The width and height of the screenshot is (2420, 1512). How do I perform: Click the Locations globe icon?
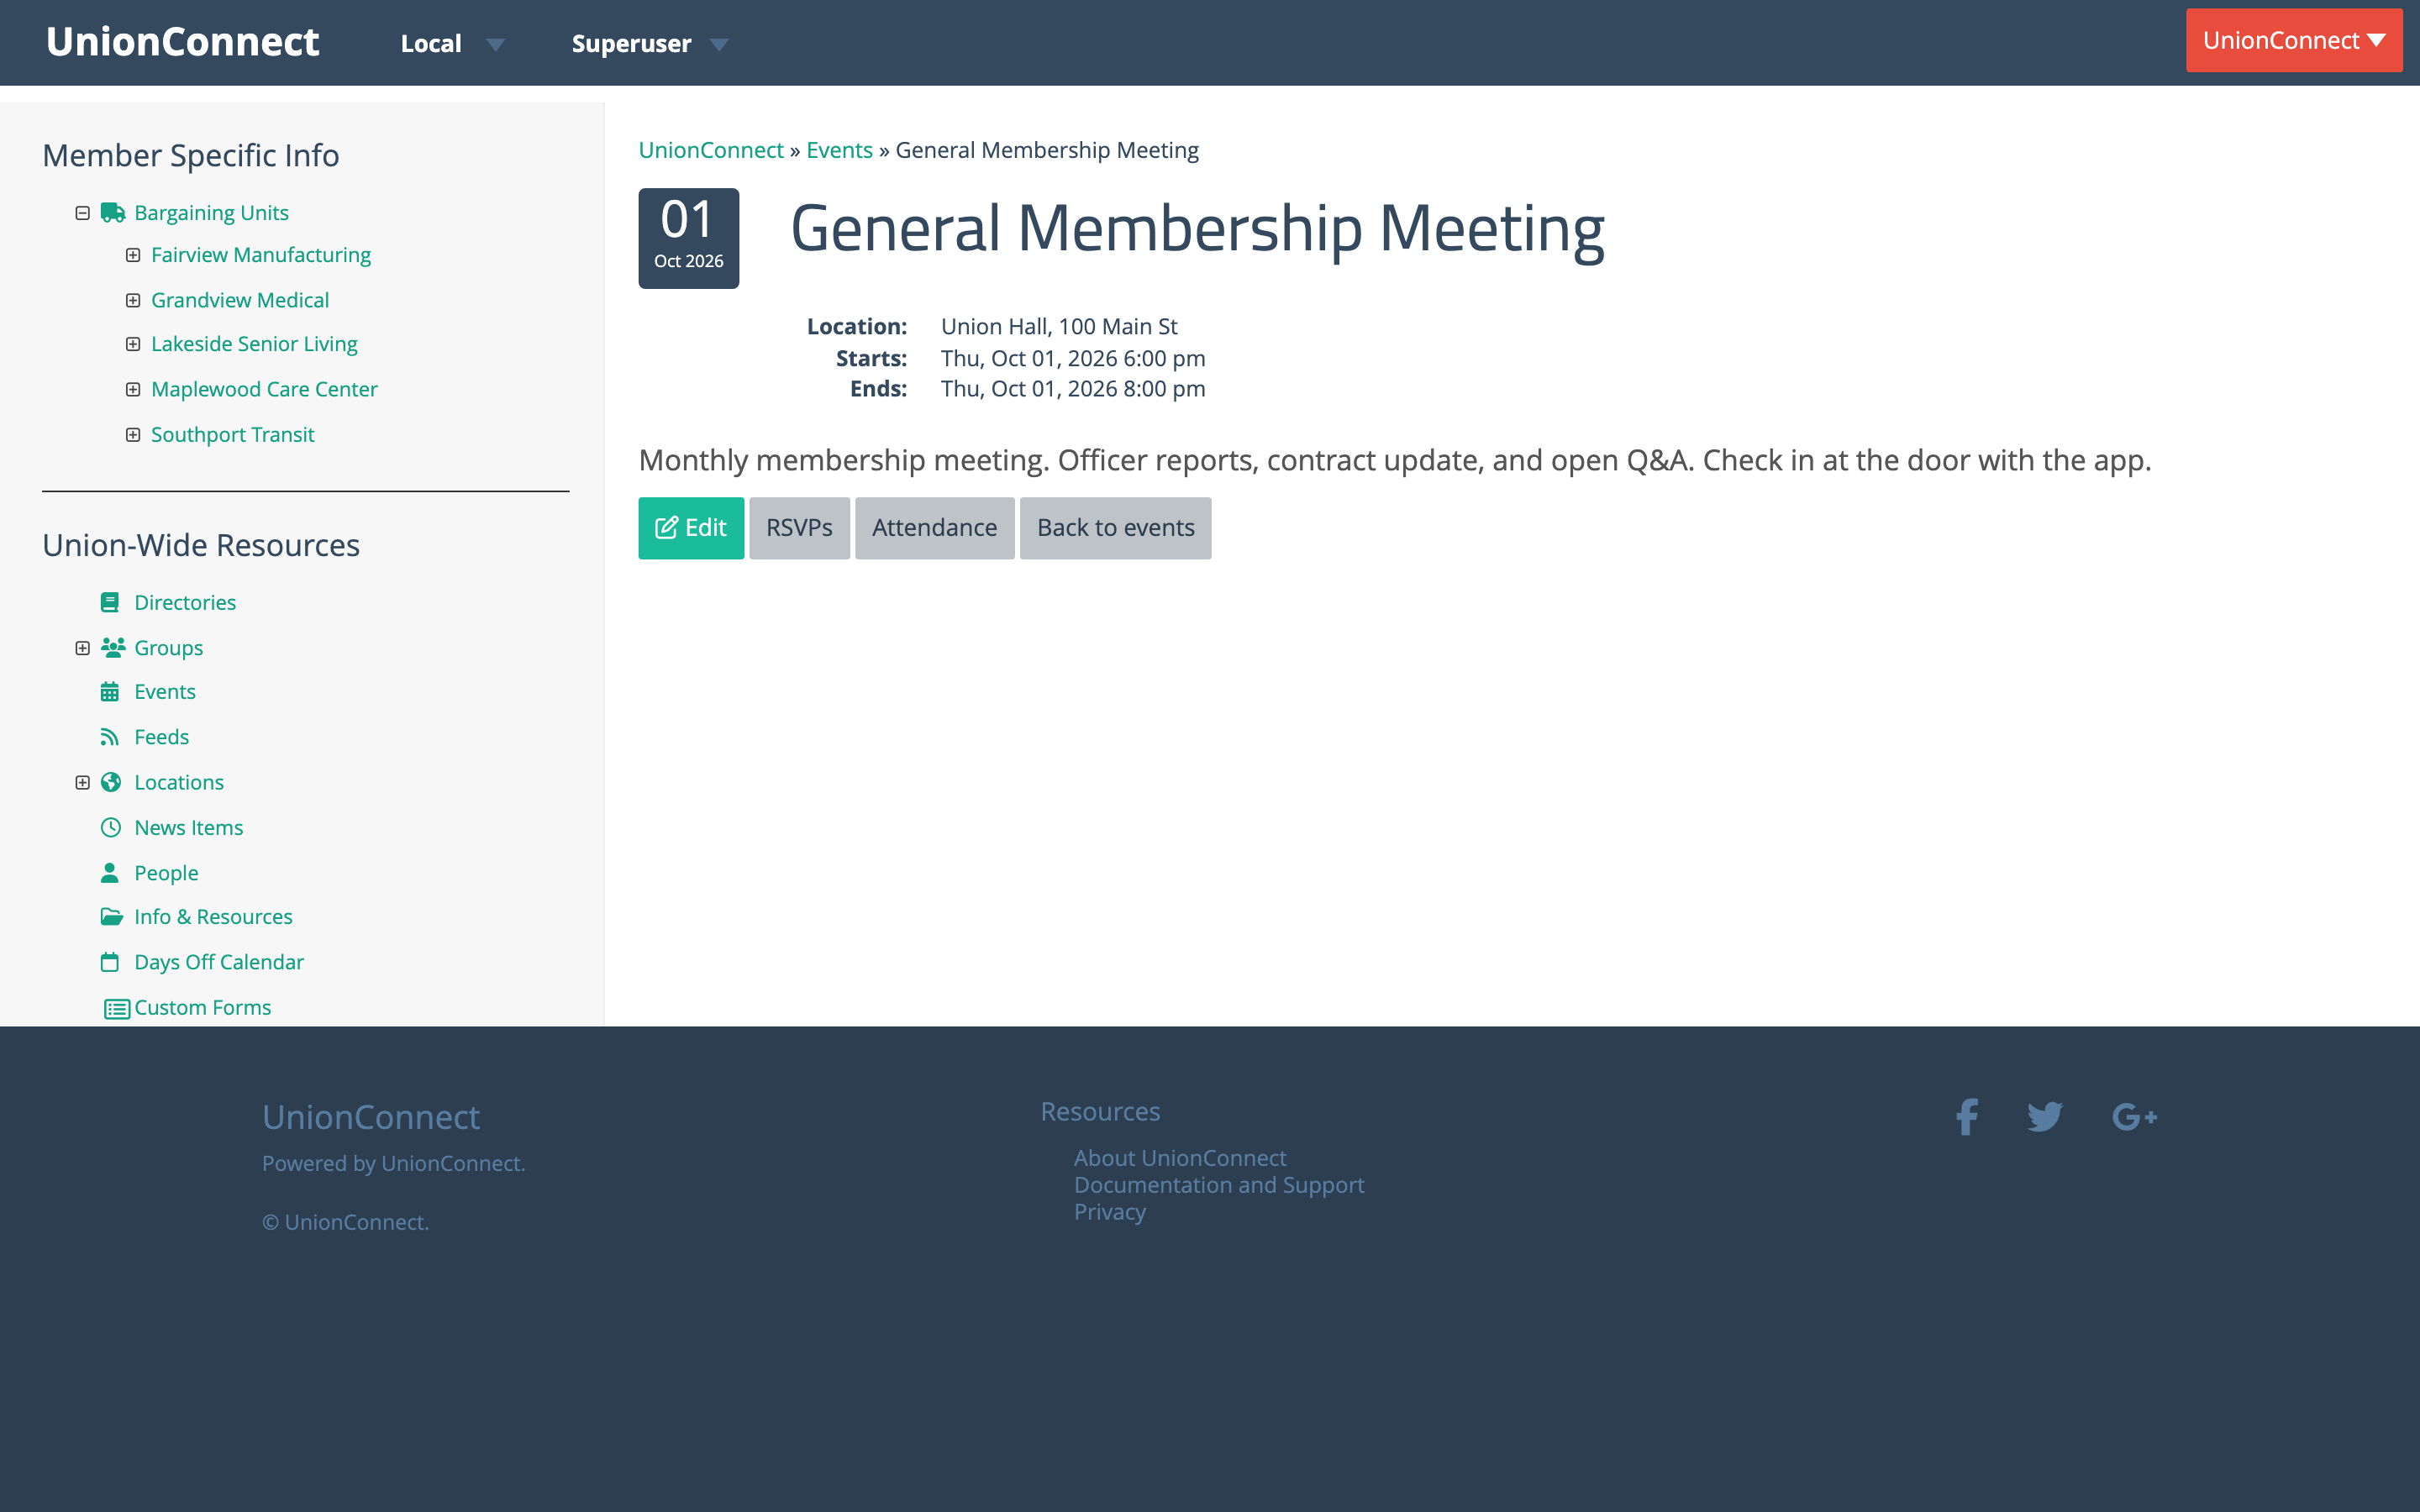111,782
